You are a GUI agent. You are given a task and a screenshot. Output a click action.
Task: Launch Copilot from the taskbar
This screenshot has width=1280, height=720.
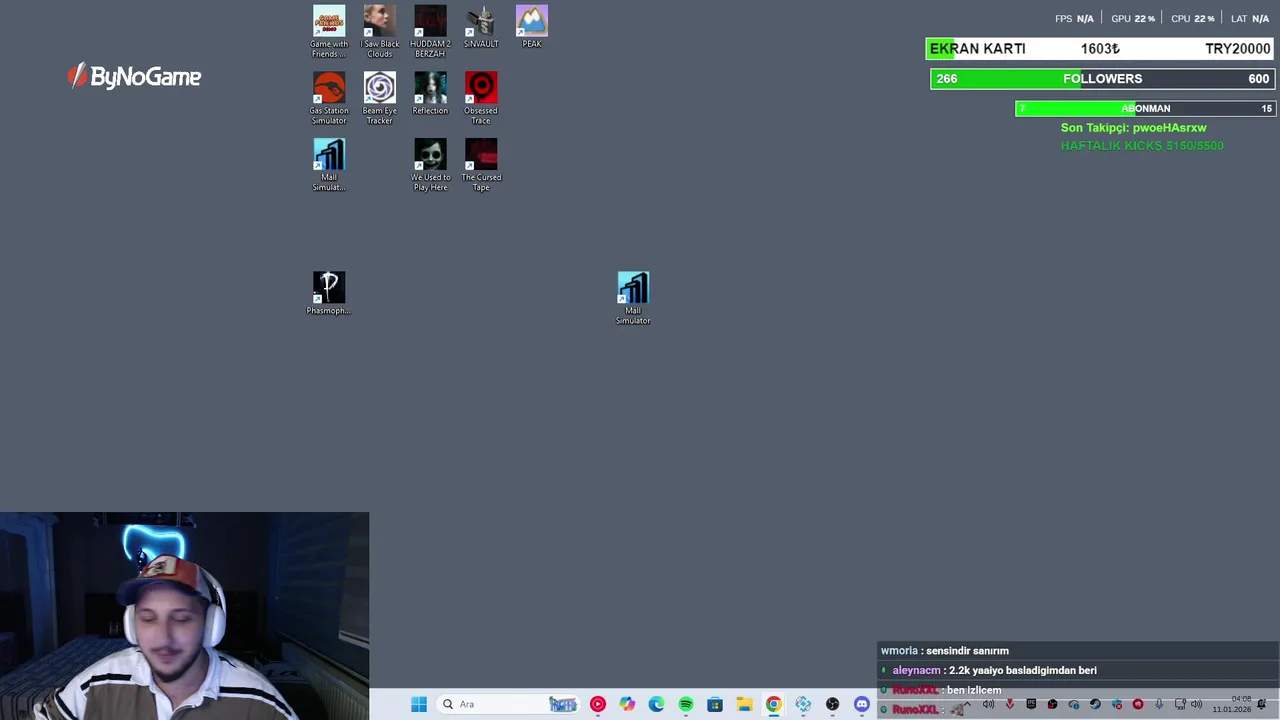(x=627, y=704)
